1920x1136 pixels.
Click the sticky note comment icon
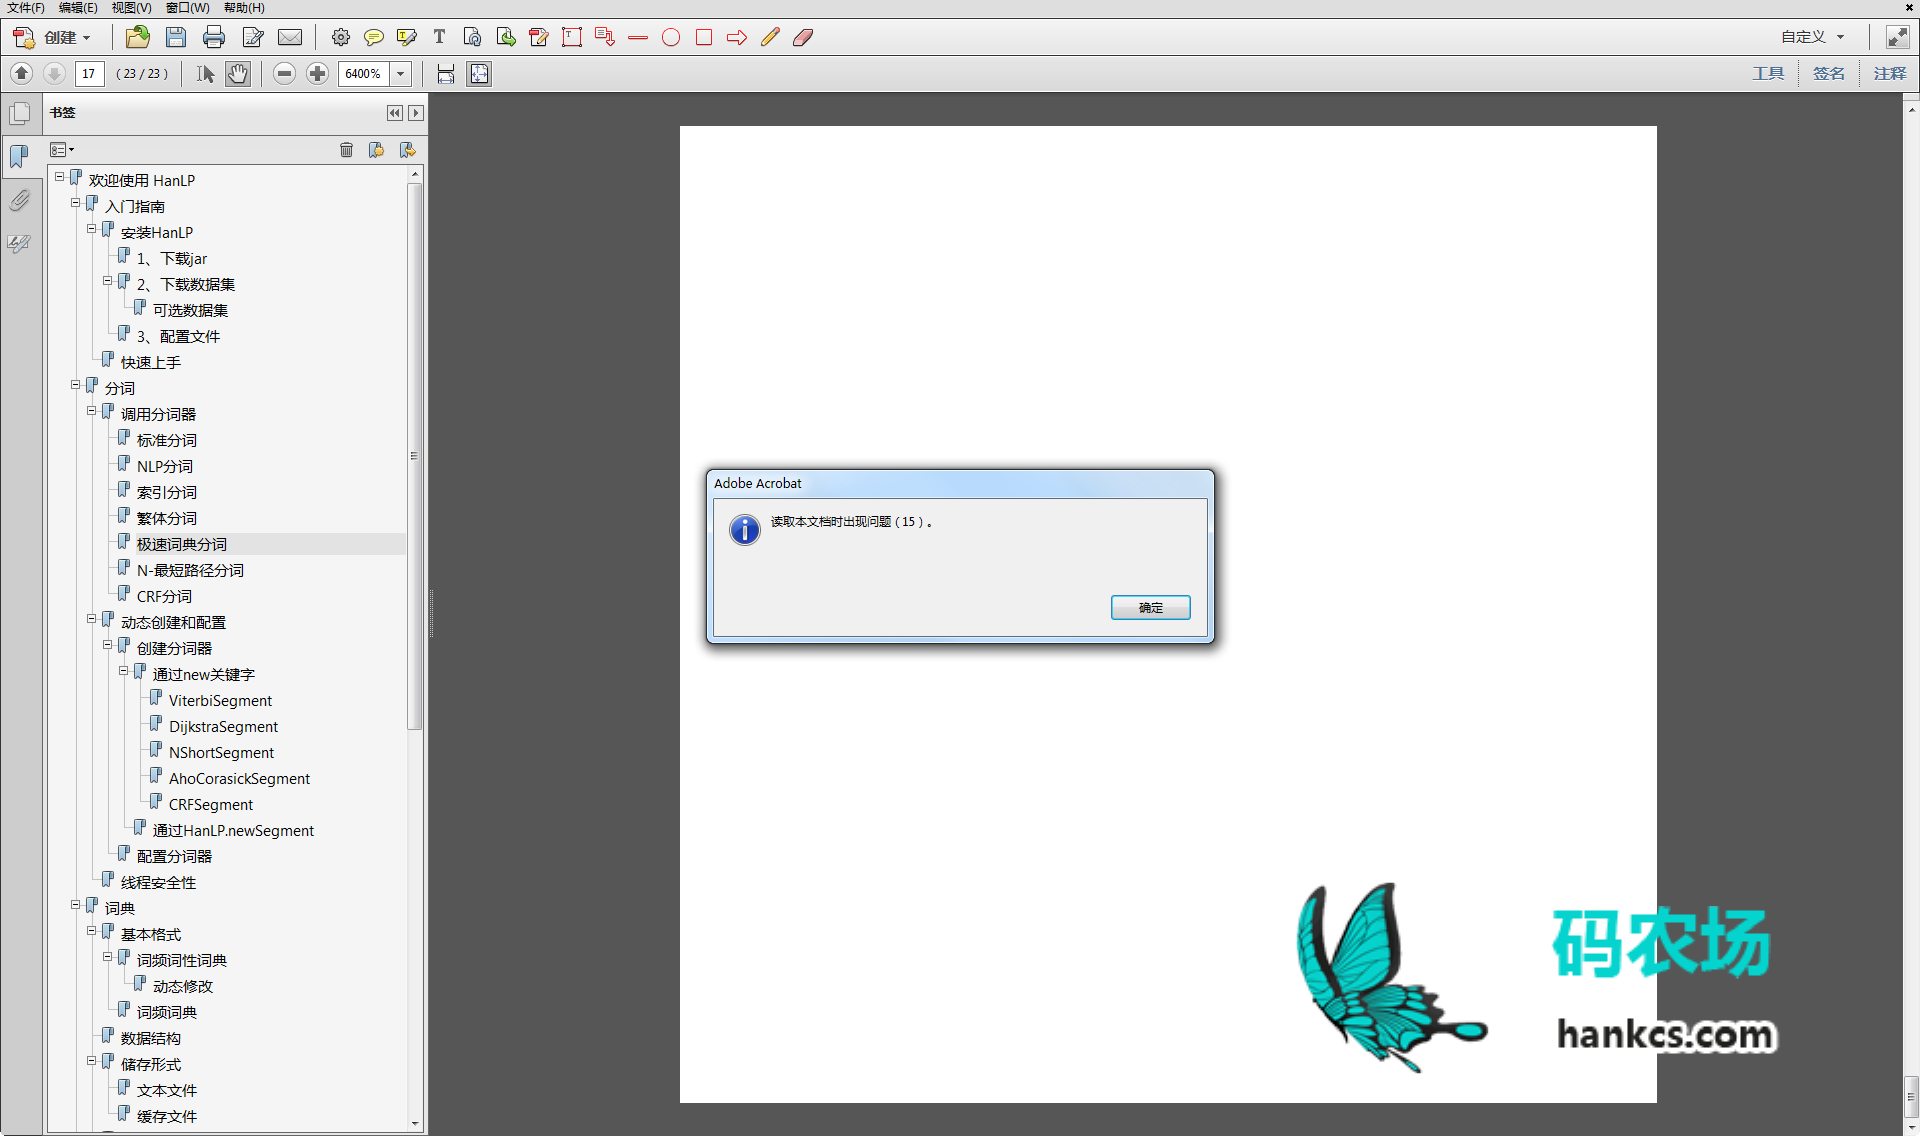click(374, 37)
